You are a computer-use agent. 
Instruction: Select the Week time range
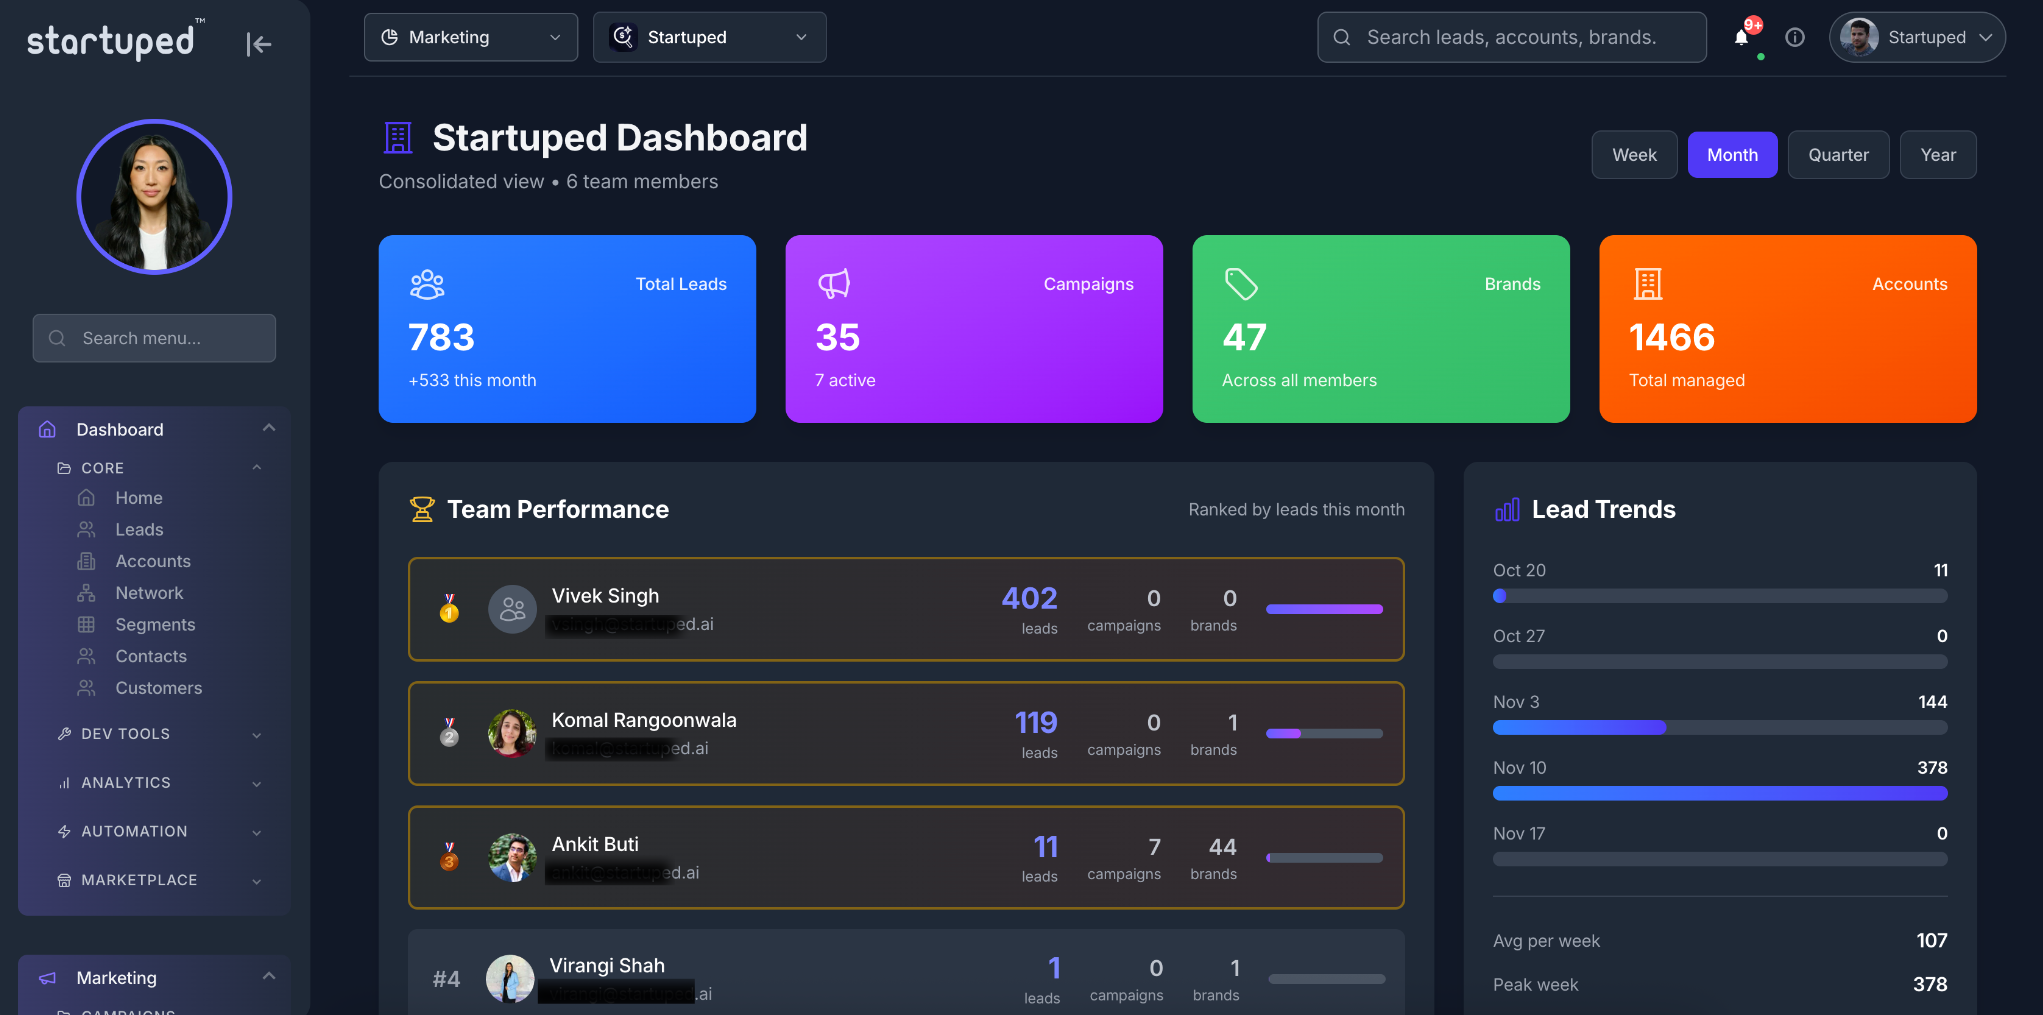pyautogui.click(x=1634, y=155)
